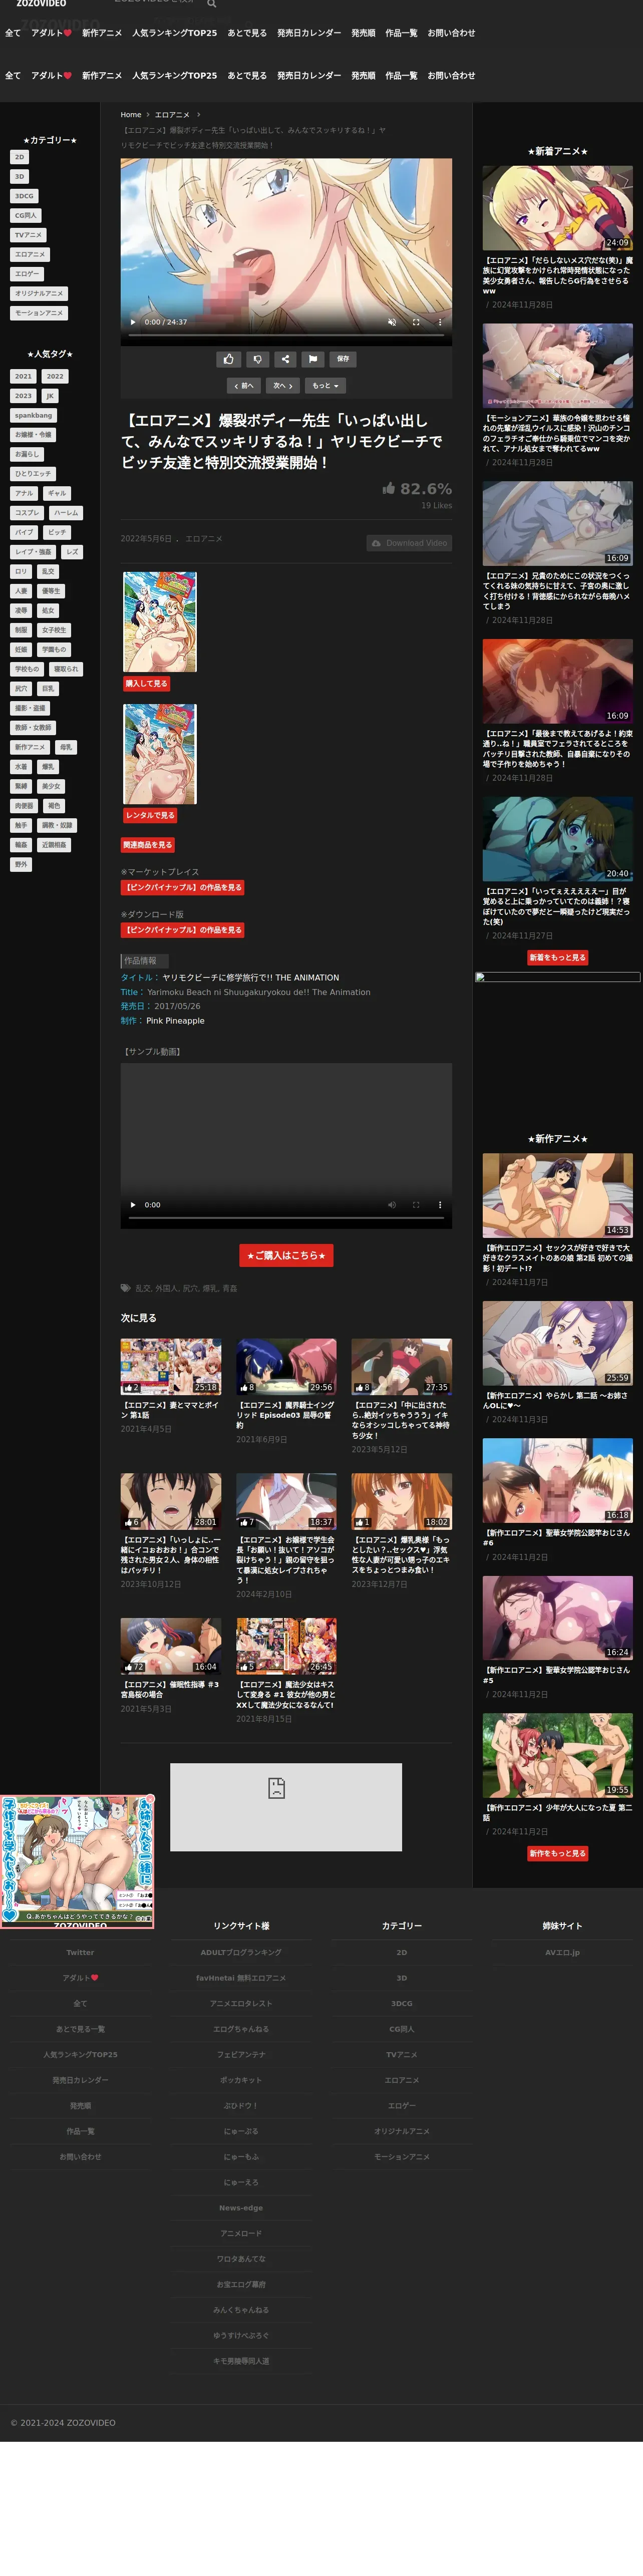Image resolution: width=643 pixels, height=2576 pixels.
Task: Click the 保存 save button
Action: click(342, 359)
